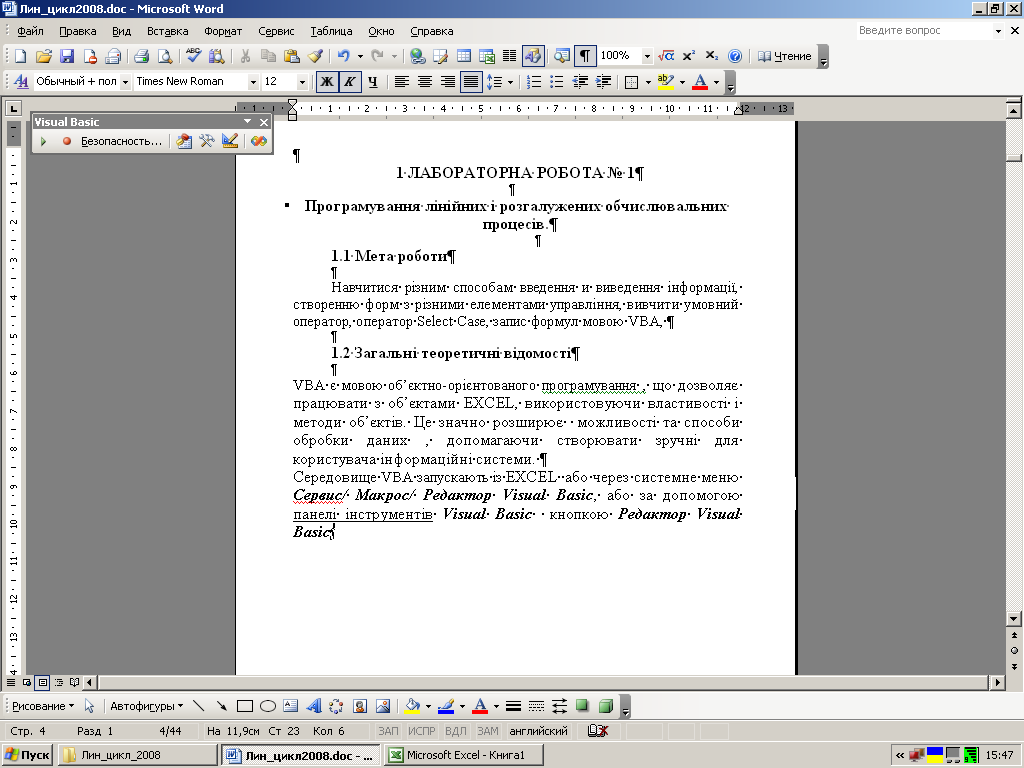Apply the highlight color marker
1024x768 pixels.
click(x=665, y=82)
